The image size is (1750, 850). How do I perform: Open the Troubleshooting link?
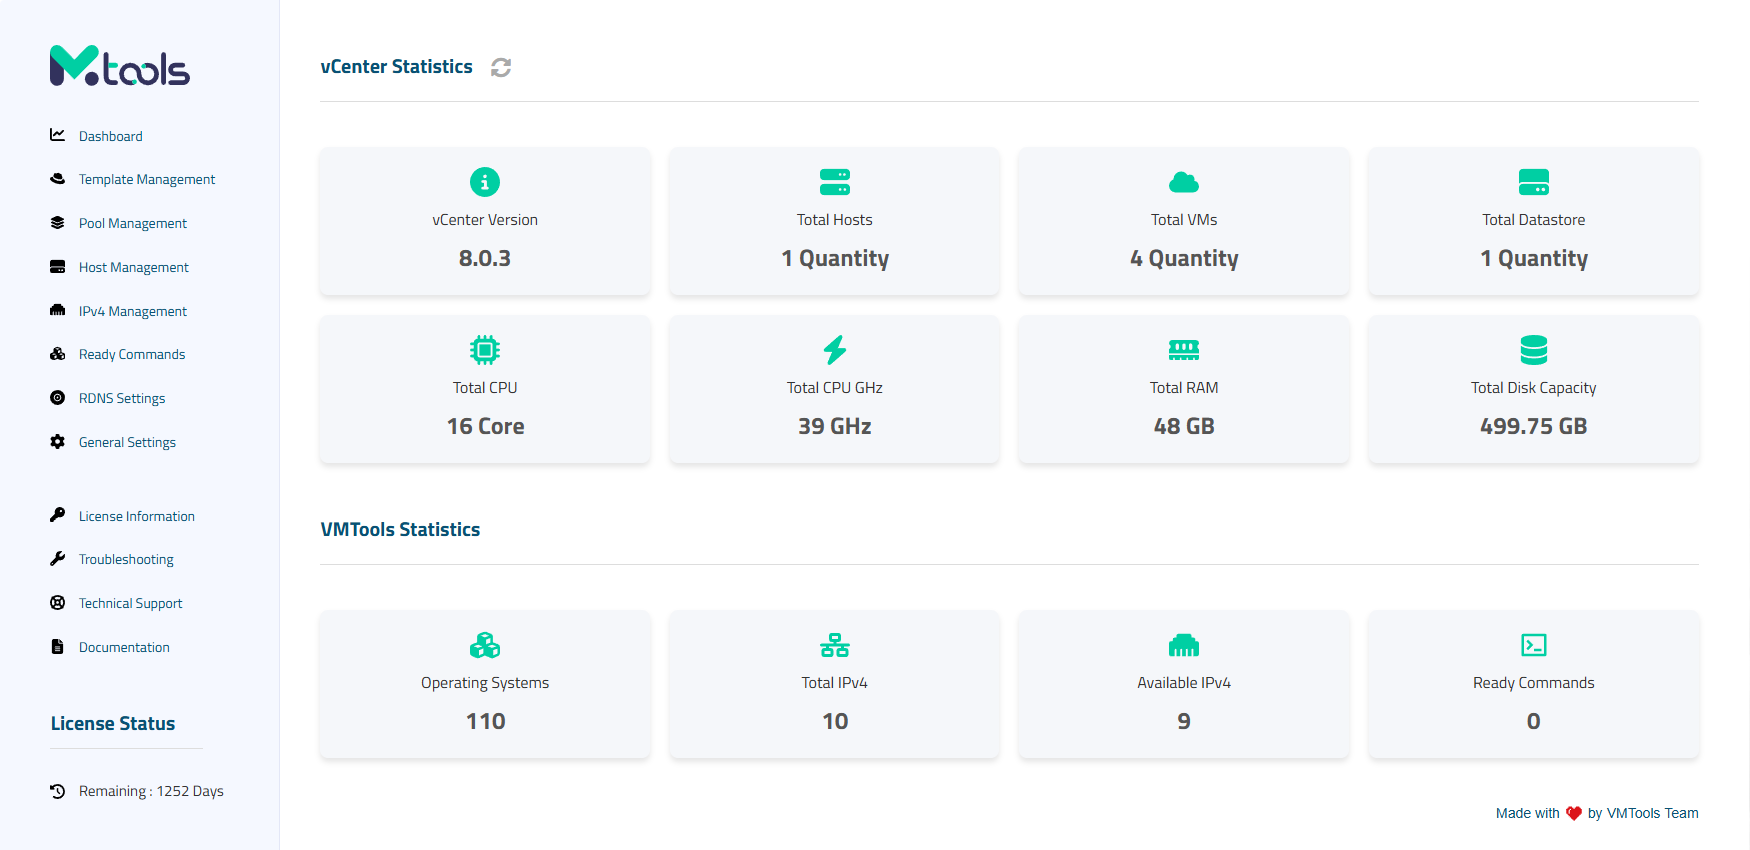pyautogui.click(x=126, y=559)
